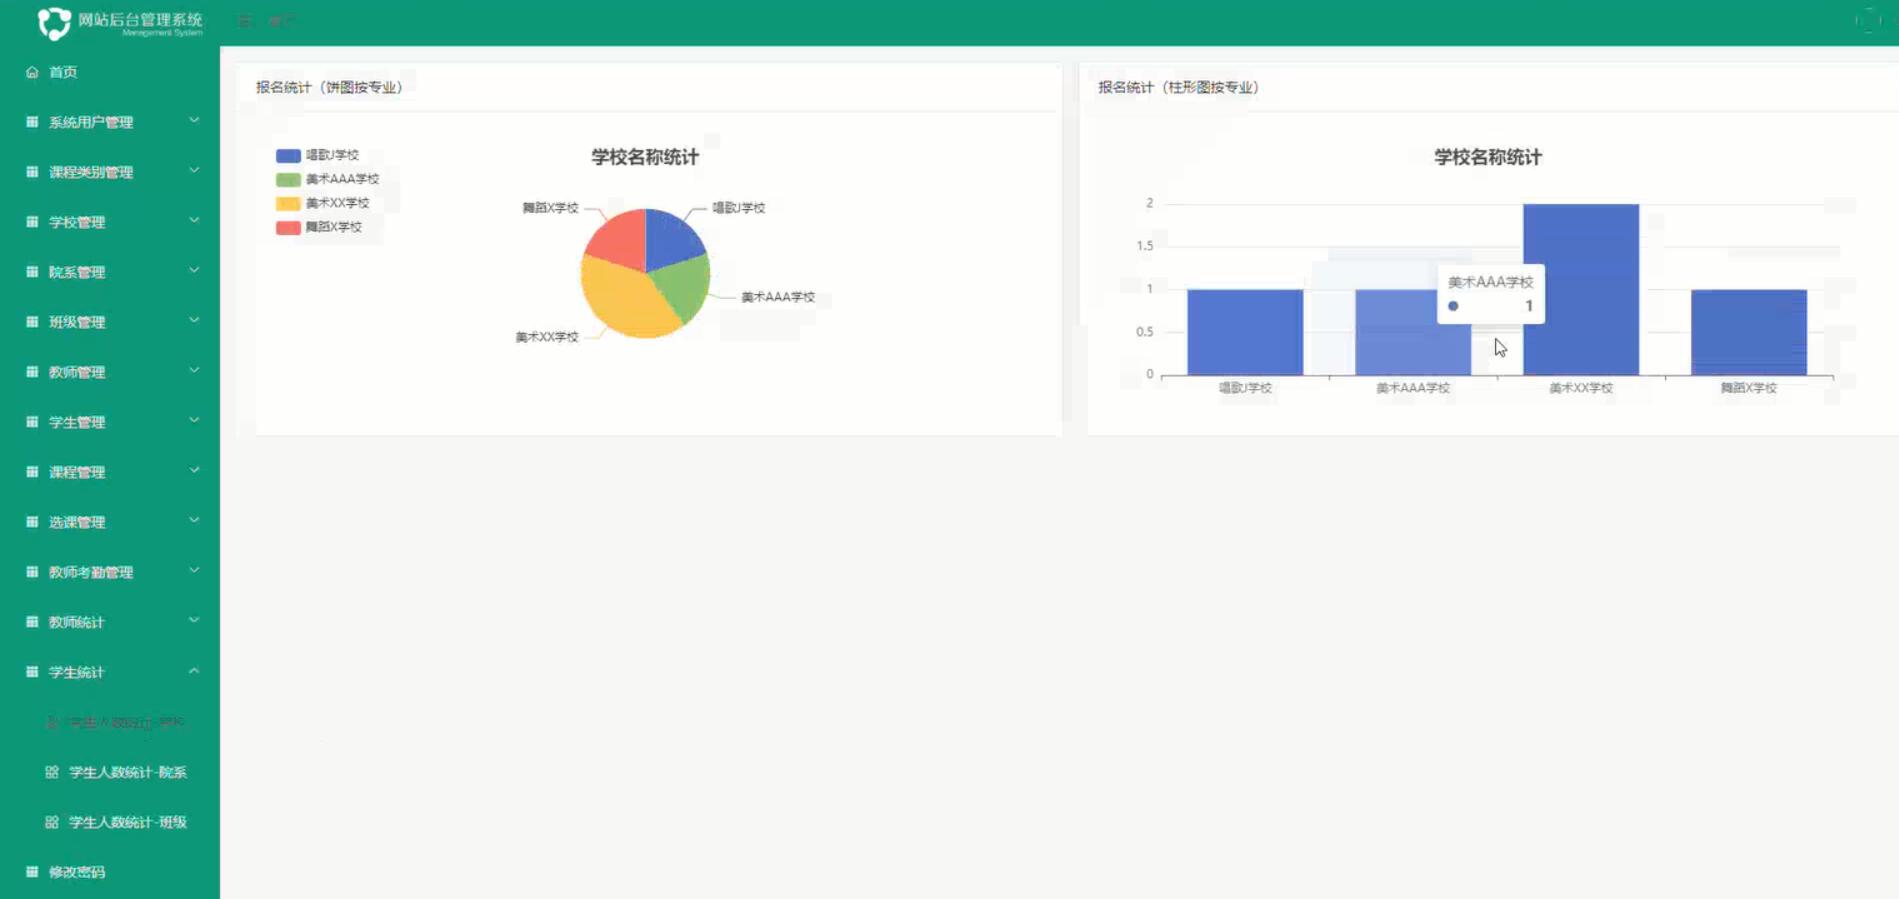Open the 教师考勤管理 menu label
This screenshot has height=899, width=1899.
pyautogui.click(x=91, y=572)
